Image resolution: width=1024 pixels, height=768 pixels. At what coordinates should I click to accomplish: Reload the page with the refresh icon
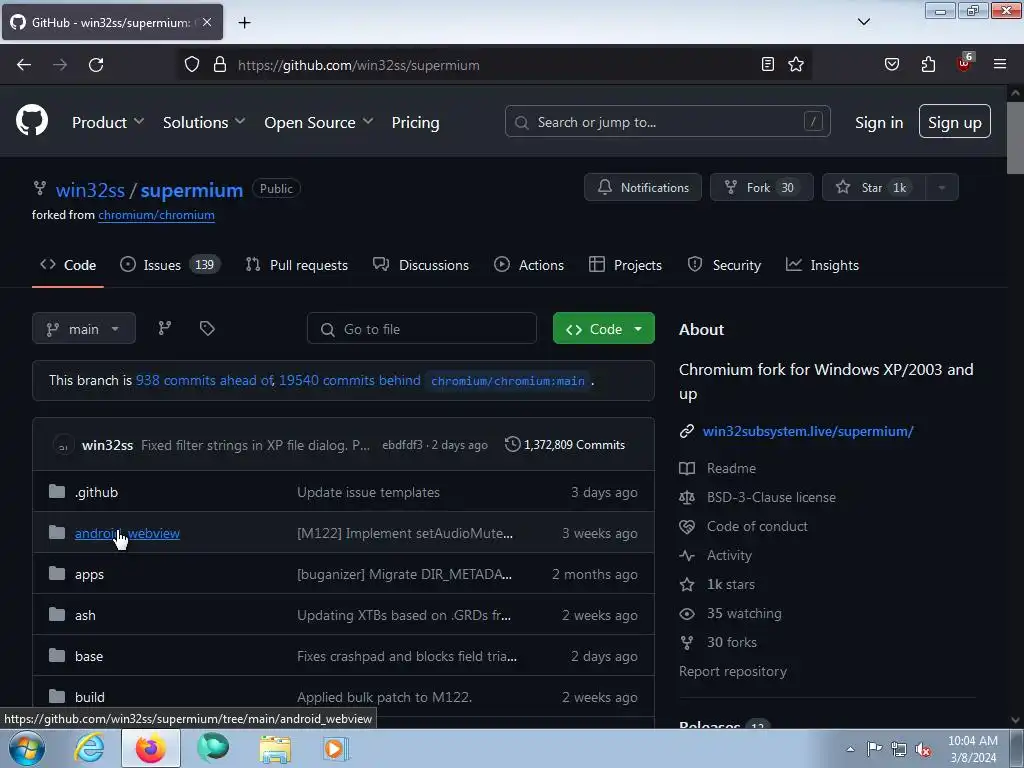tap(96, 65)
